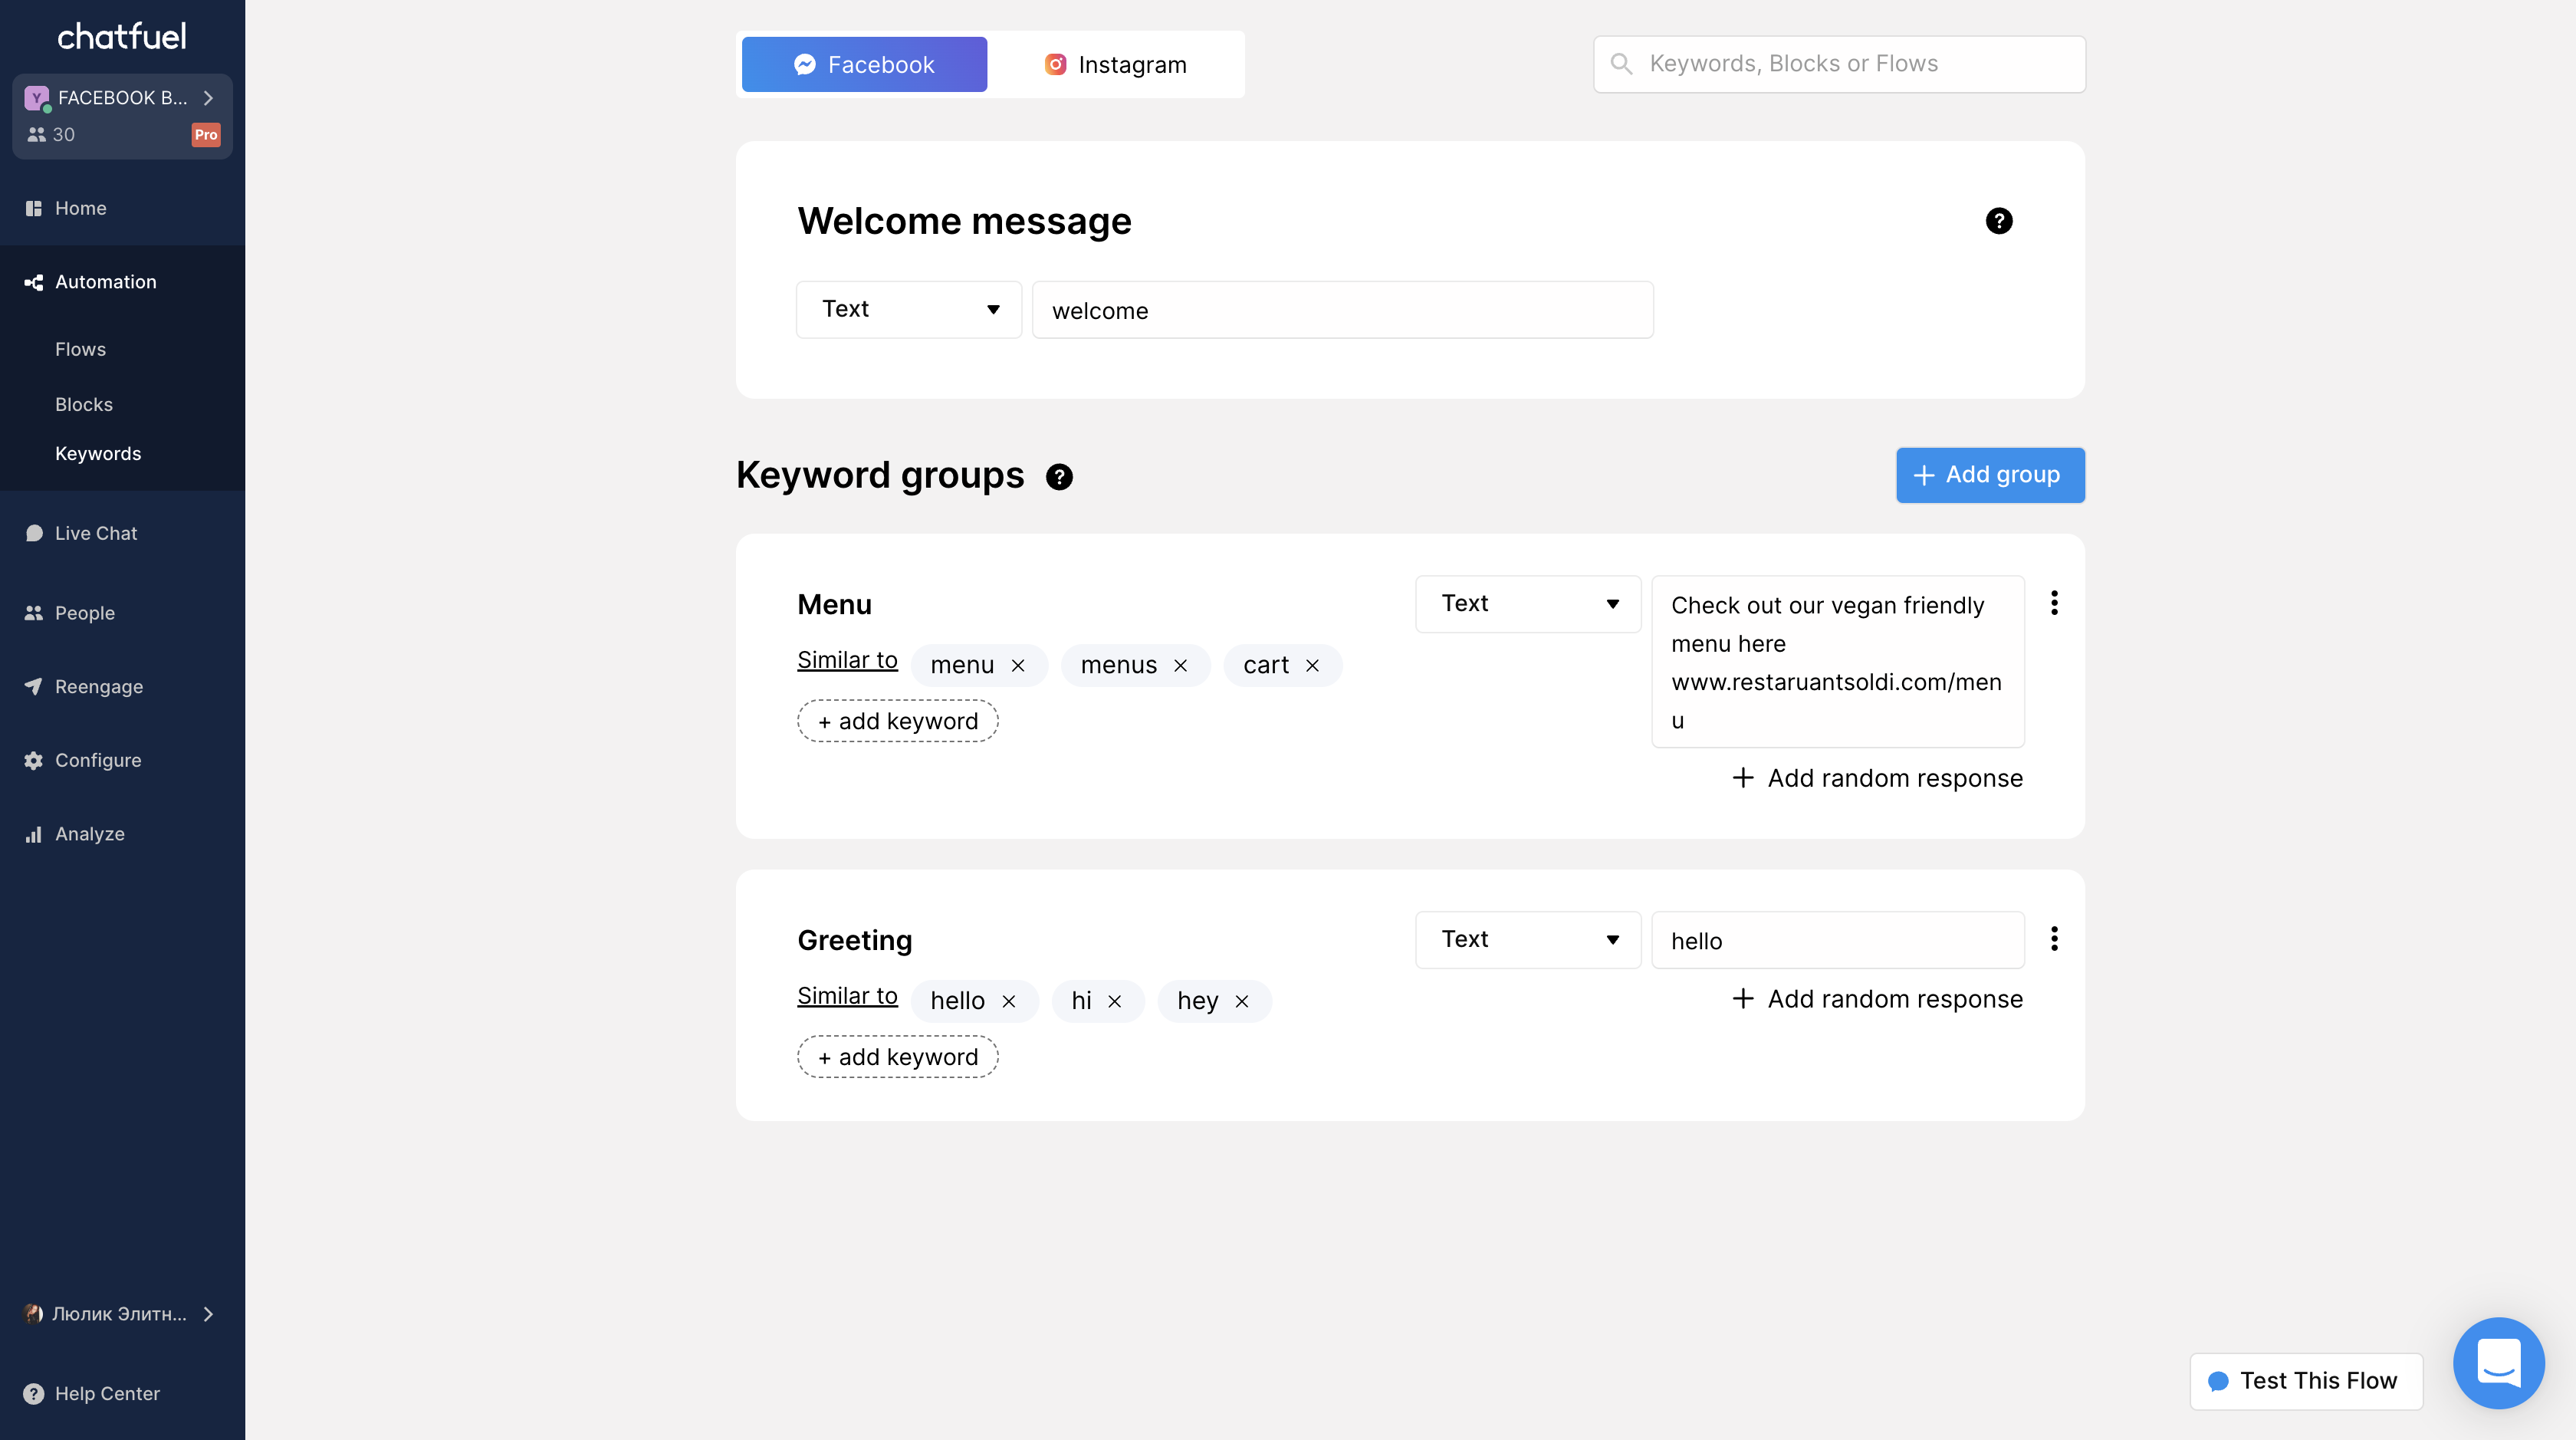The height and width of the screenshot is (1440, 2576).
Task: Remove the 'cart' keyword chip
Action: pyautogui.click(x=1312, y=666)
